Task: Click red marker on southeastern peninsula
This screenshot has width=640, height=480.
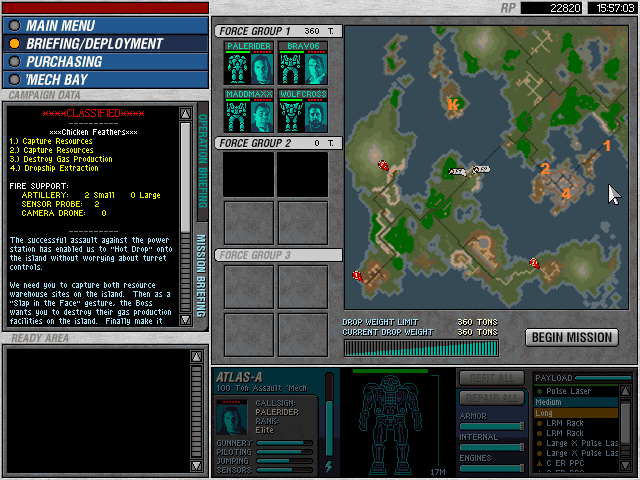Action: (x=534, y=263)
